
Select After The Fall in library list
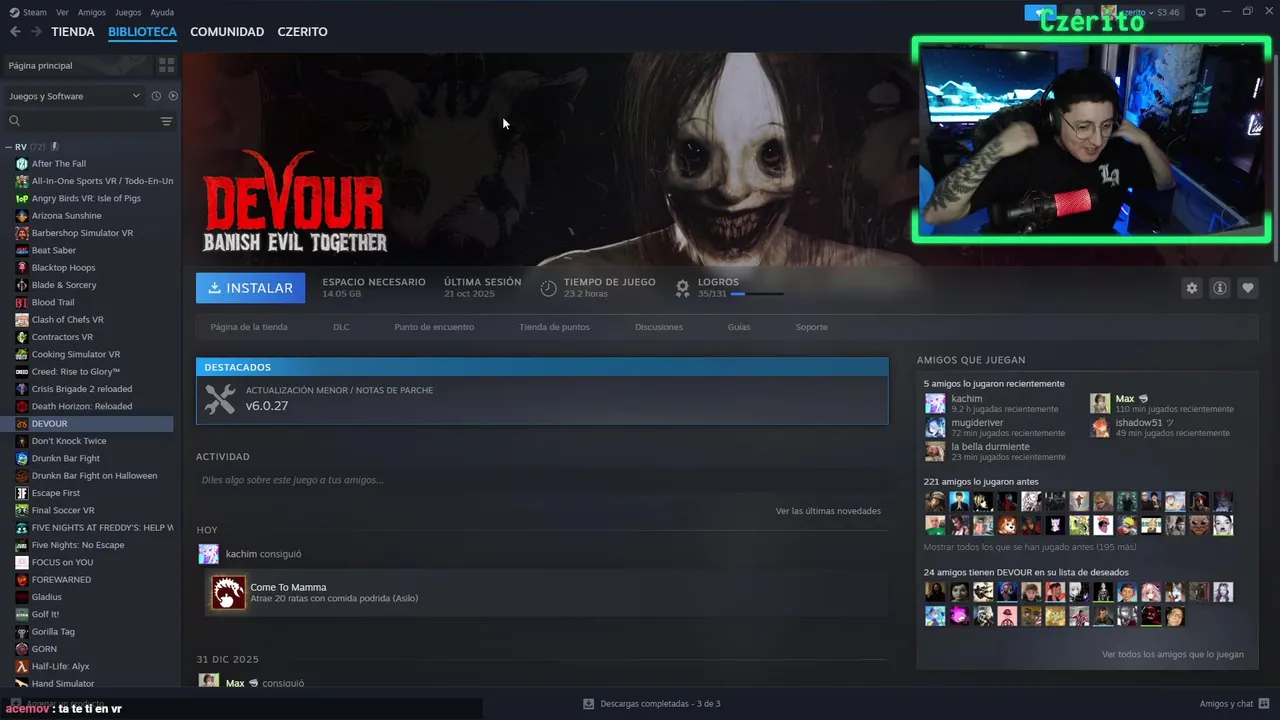coord(59,164)
